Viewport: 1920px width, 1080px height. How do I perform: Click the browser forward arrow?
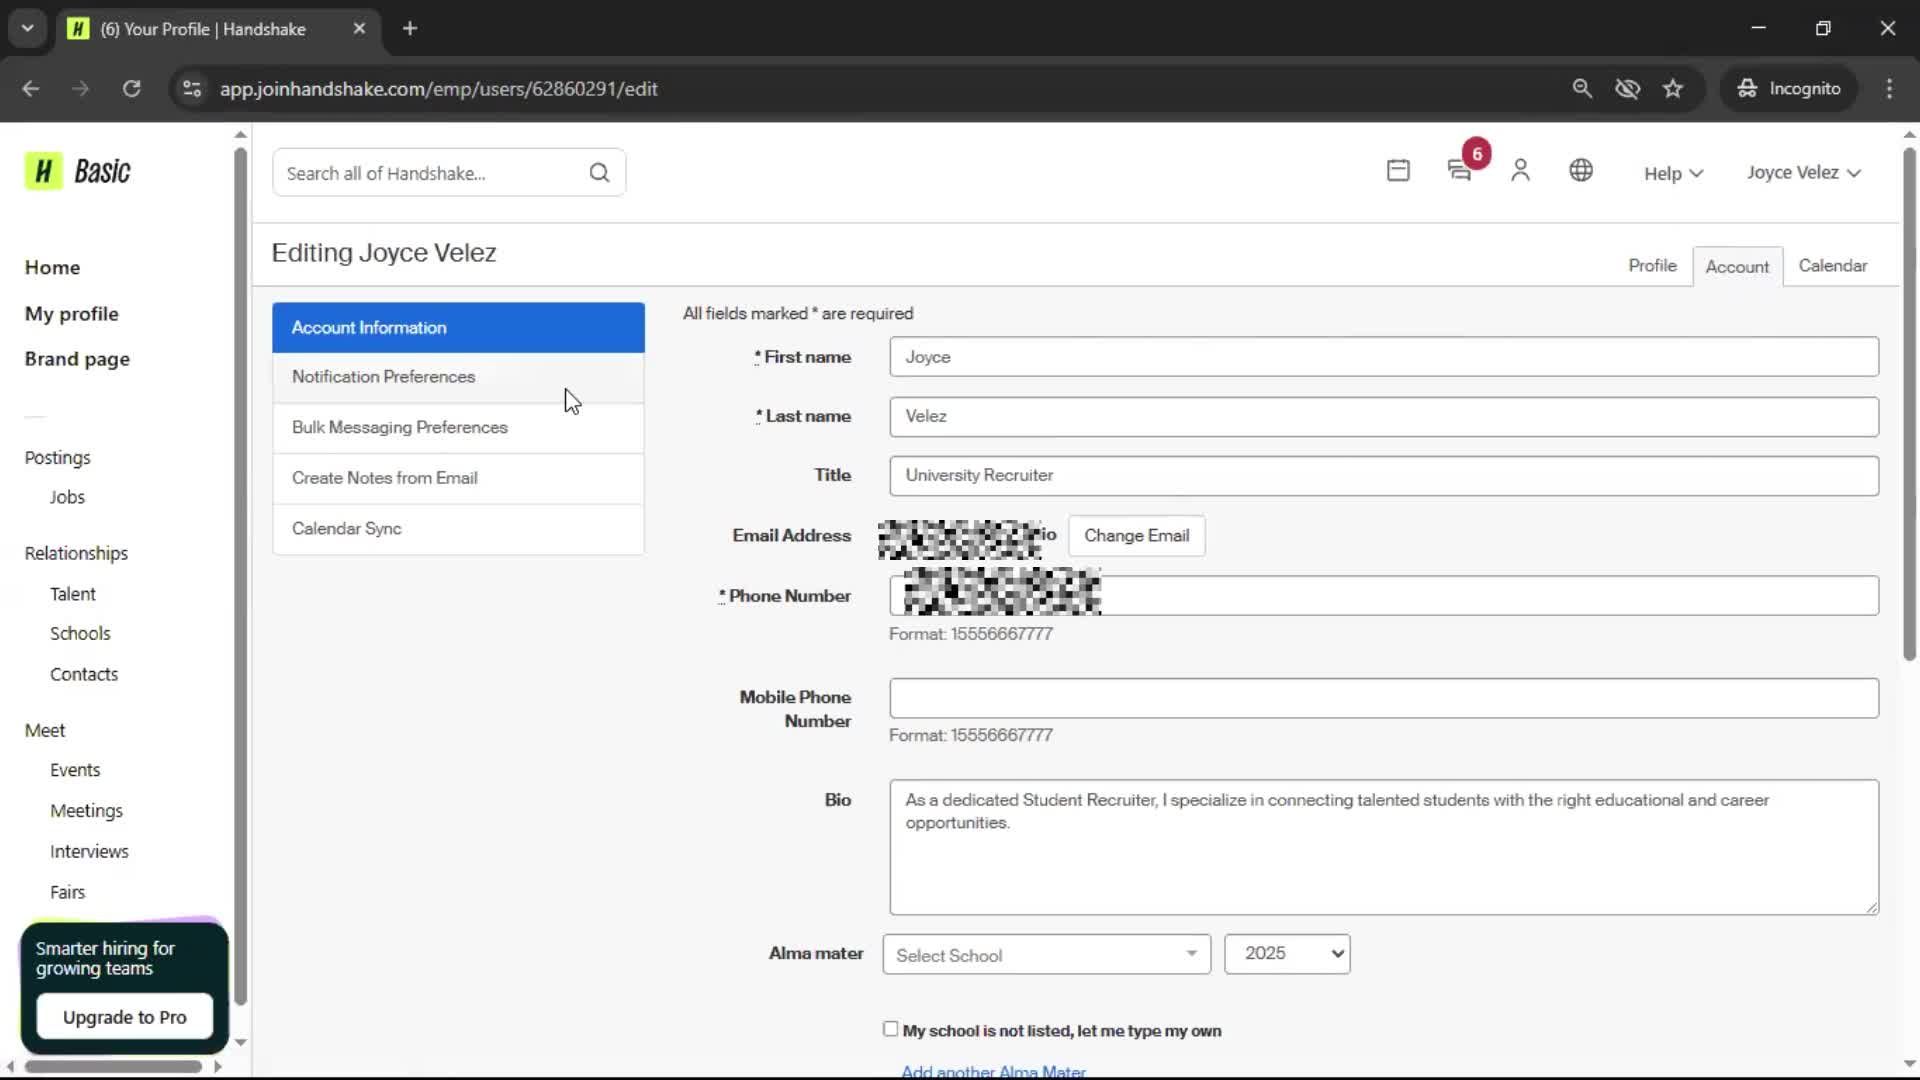[x=80, y=88]
